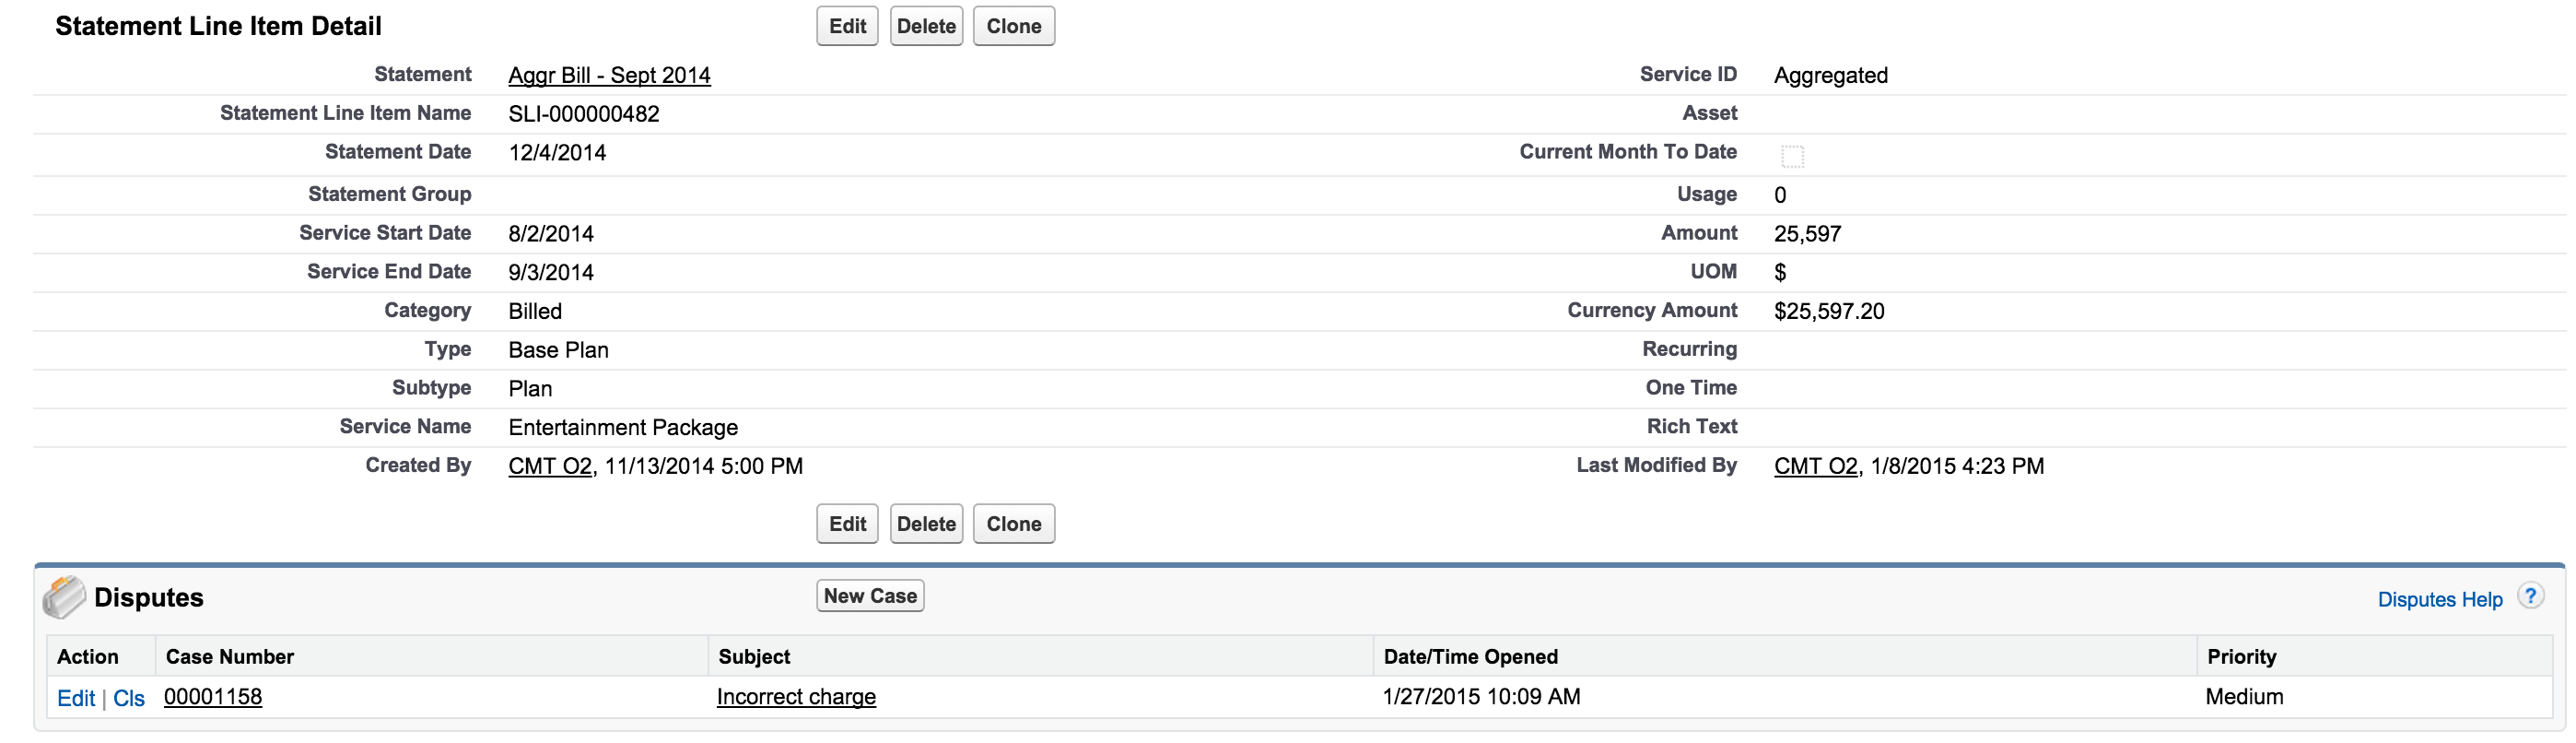2576x743 pixels.
Task: Click the bottom Clone button
Action: click(x=1014, y=524)
